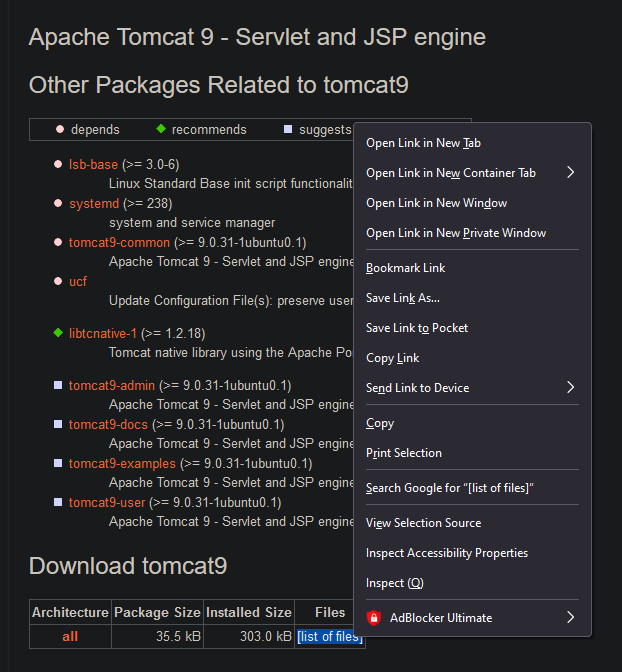Expand the AdBlocker Ultimate submenu arrow

[571, 618]
